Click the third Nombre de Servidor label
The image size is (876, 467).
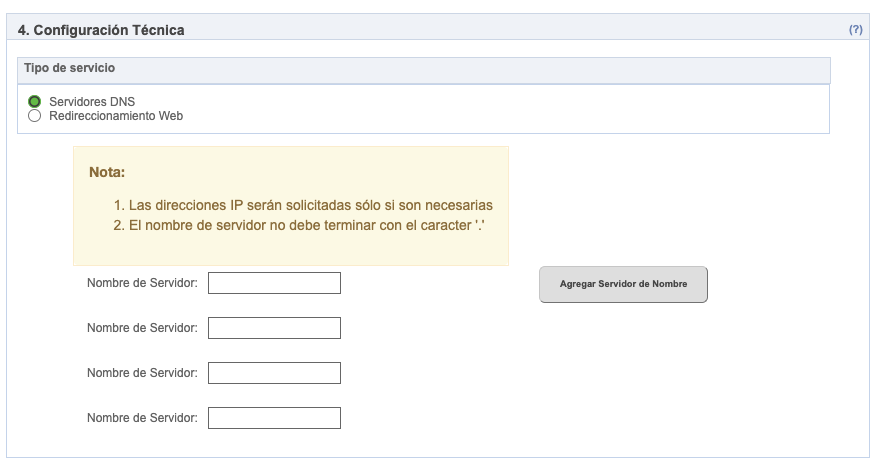click(142, 373)
